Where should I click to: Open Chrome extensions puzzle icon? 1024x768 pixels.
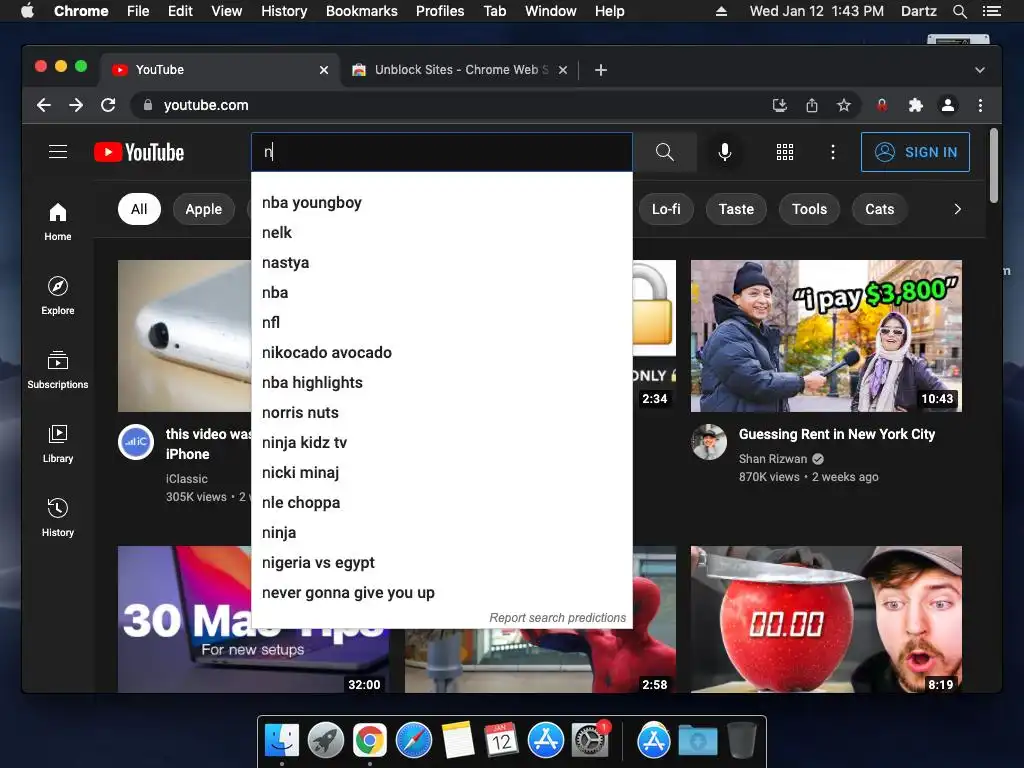click(x=916, y=105)
